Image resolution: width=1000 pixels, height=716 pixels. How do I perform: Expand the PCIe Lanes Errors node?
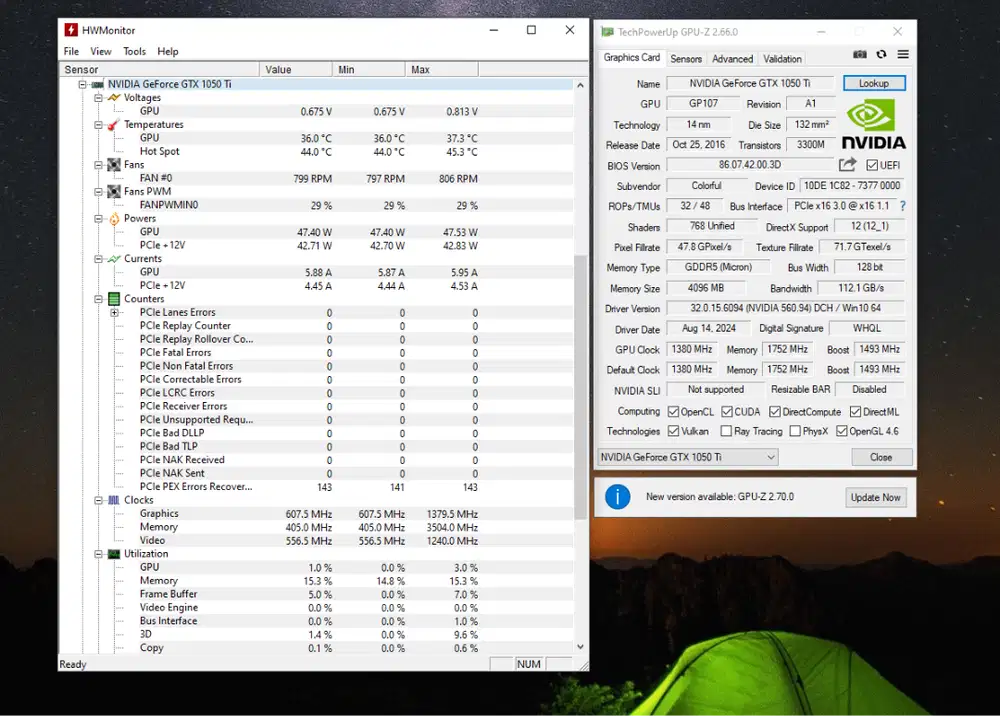pos(114,312)
